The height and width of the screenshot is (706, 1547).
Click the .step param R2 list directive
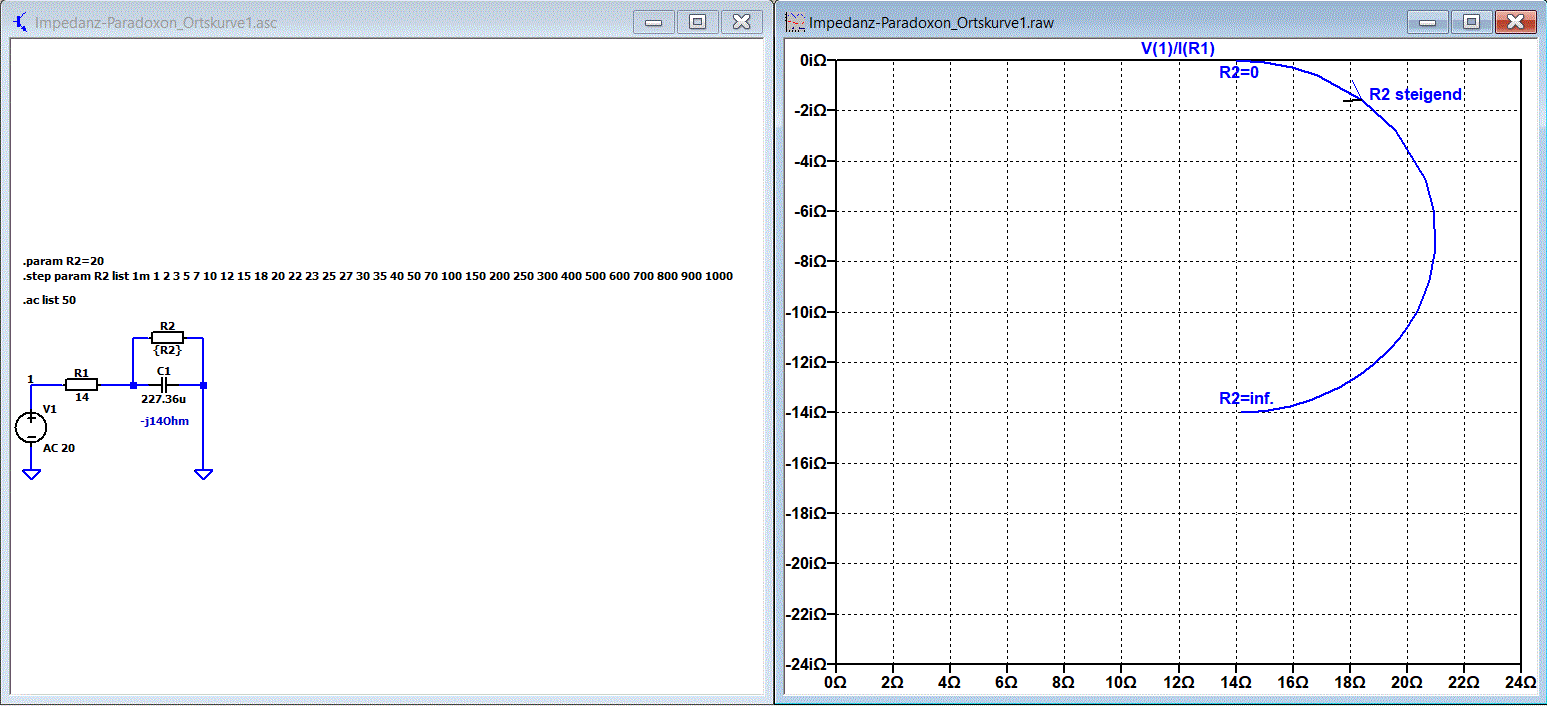(x=378, y=276)
